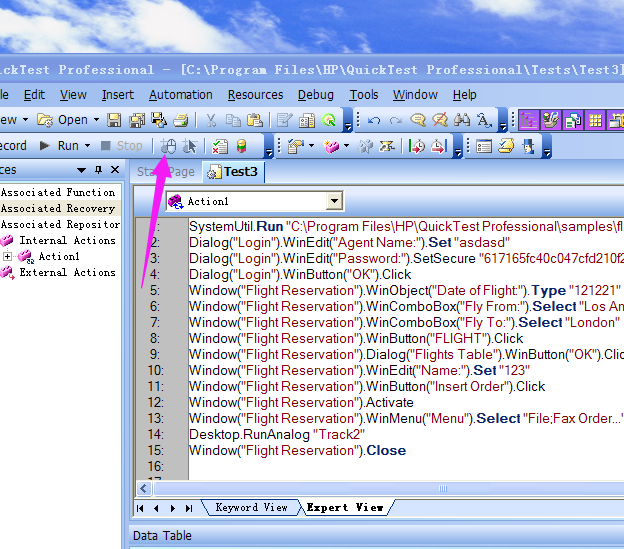Open the Resources pane menu triangle
The width and height of the screenshot is (624, 549).
[x=81, y=170]
